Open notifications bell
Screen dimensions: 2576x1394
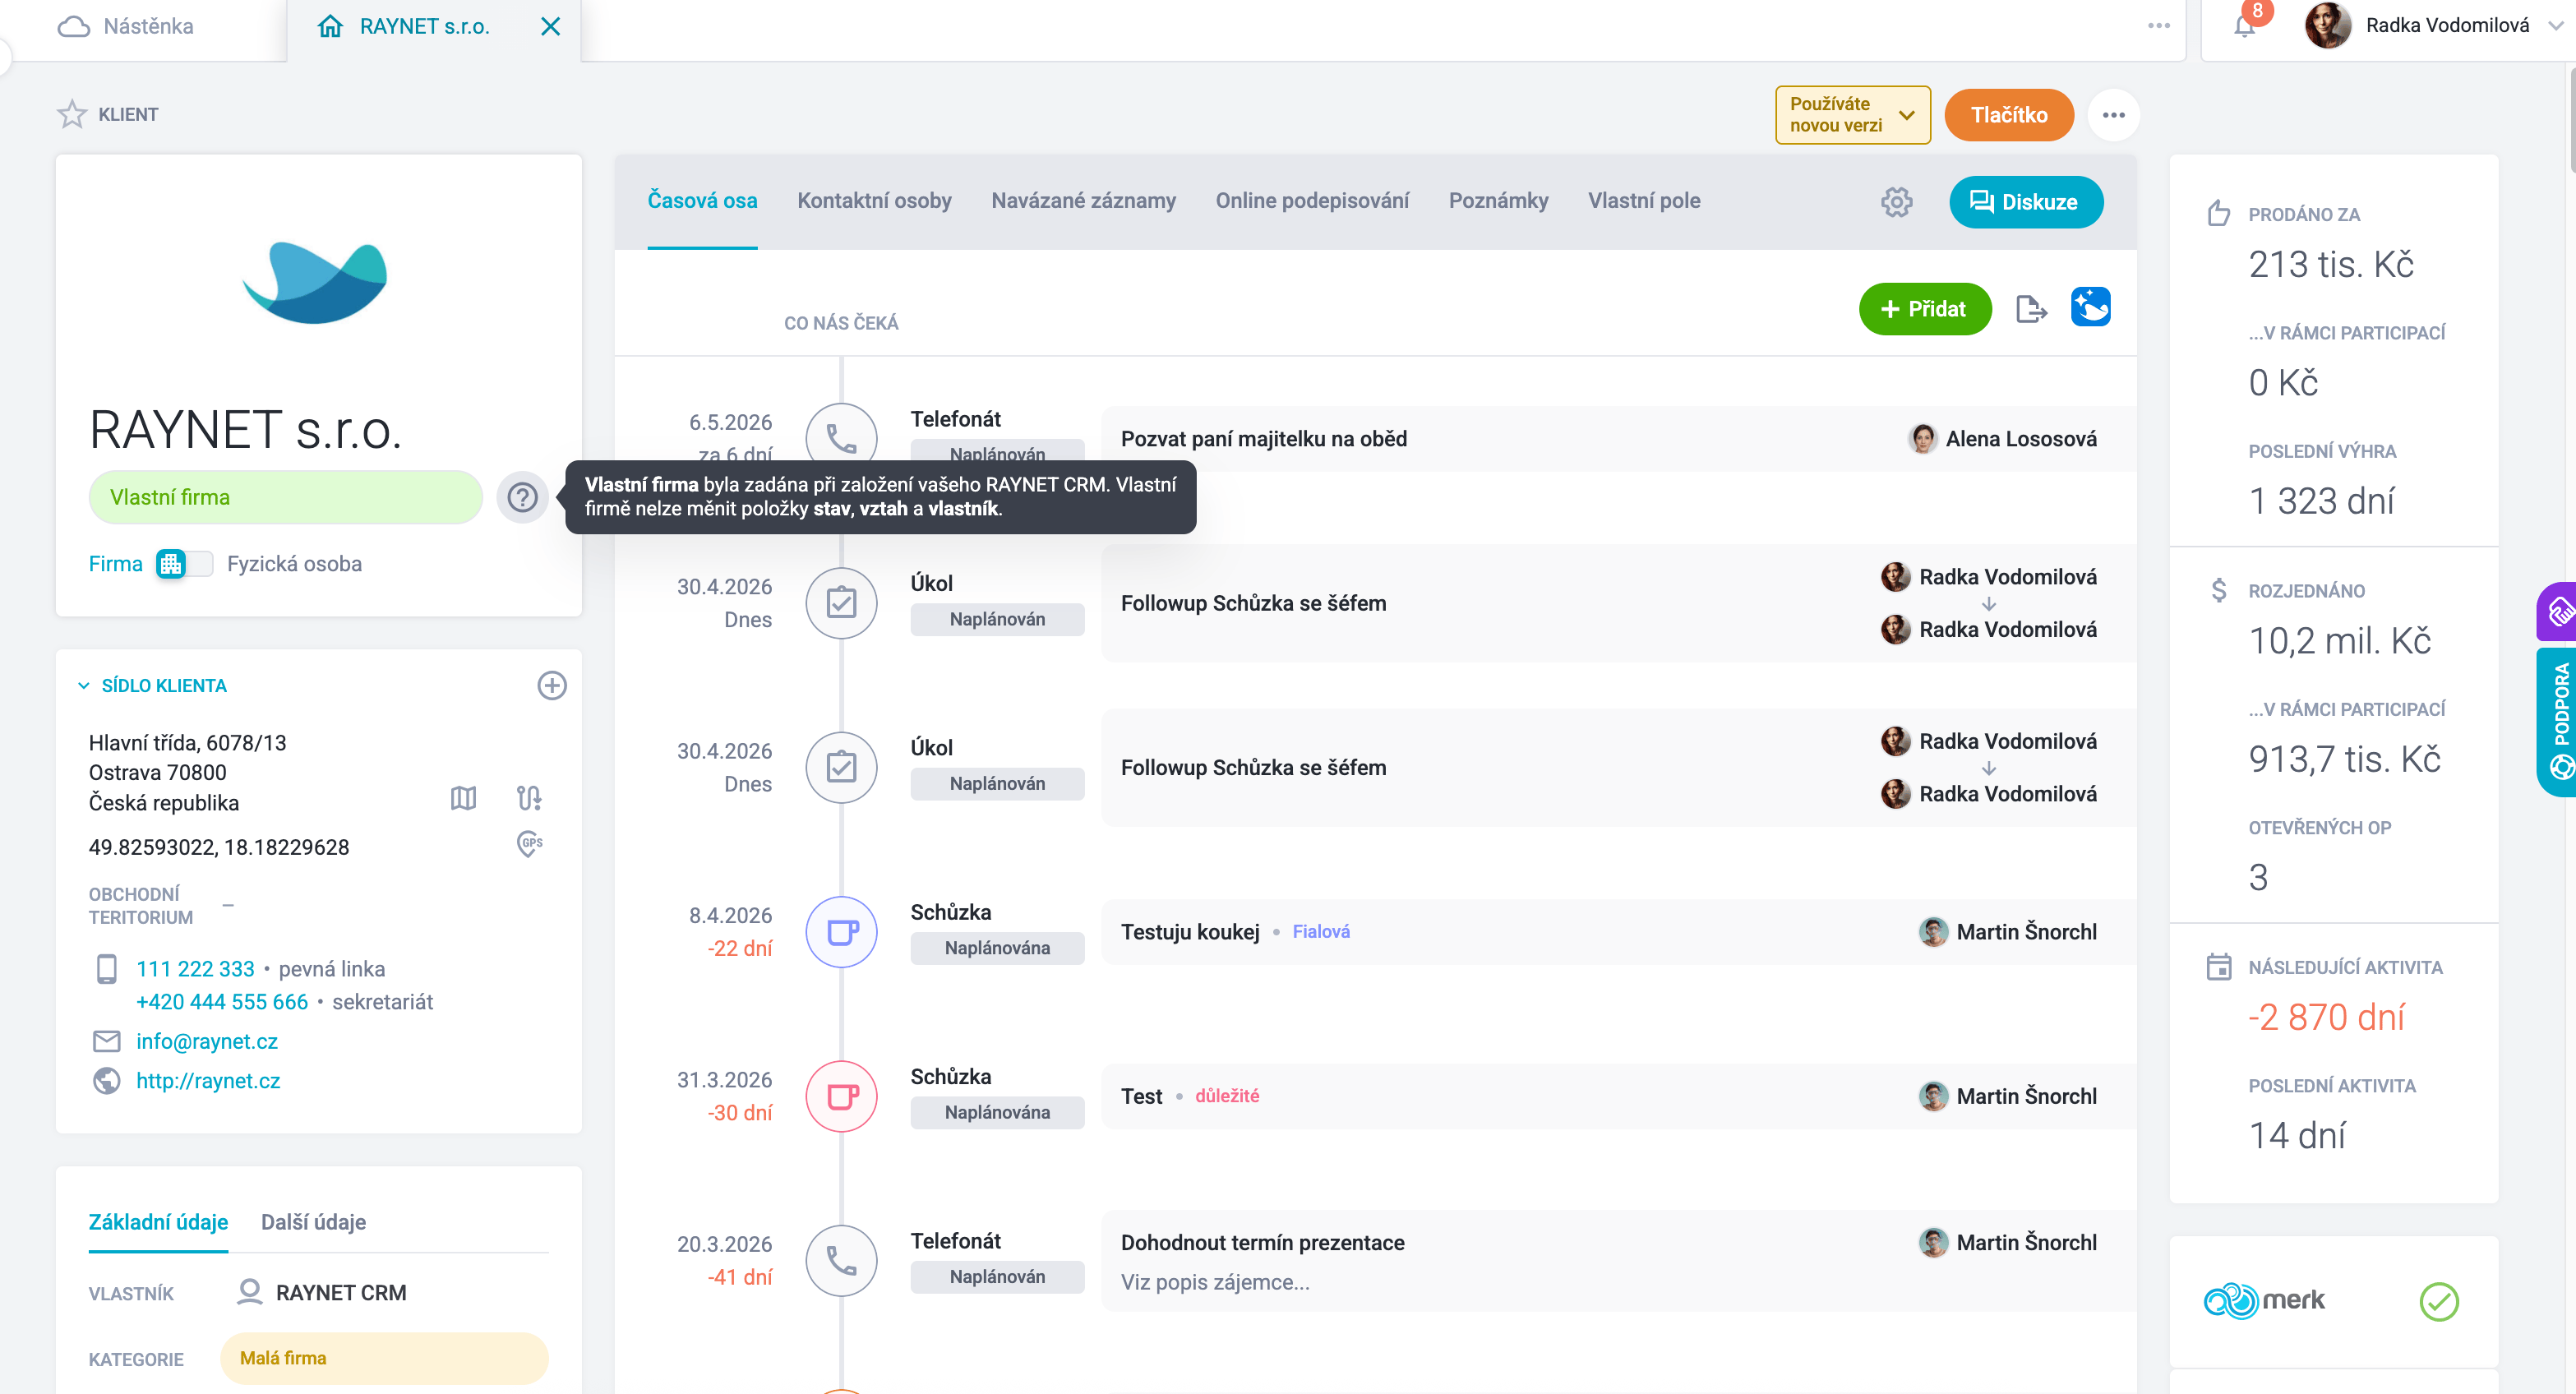pos(2244,26)
